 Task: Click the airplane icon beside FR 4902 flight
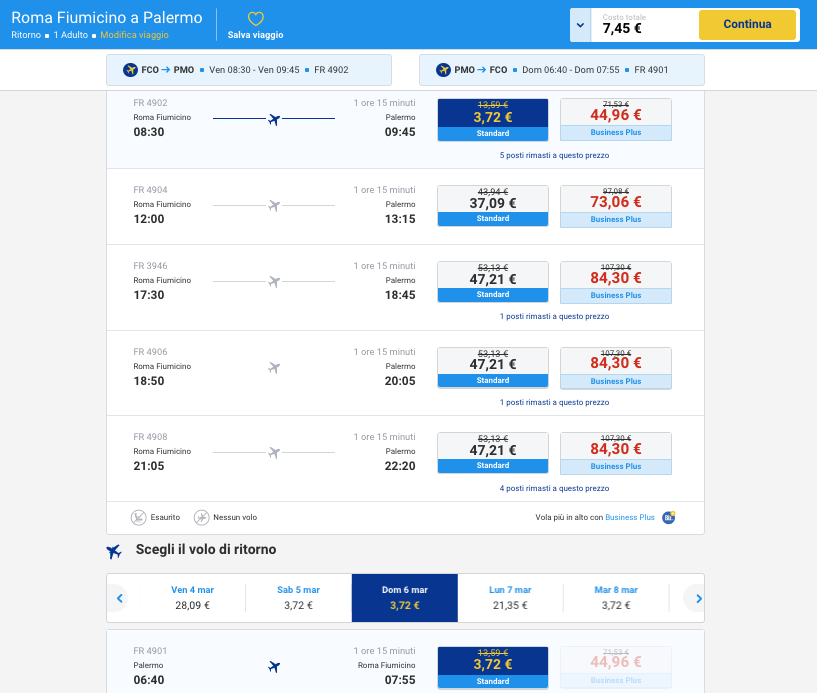(274, 120)
